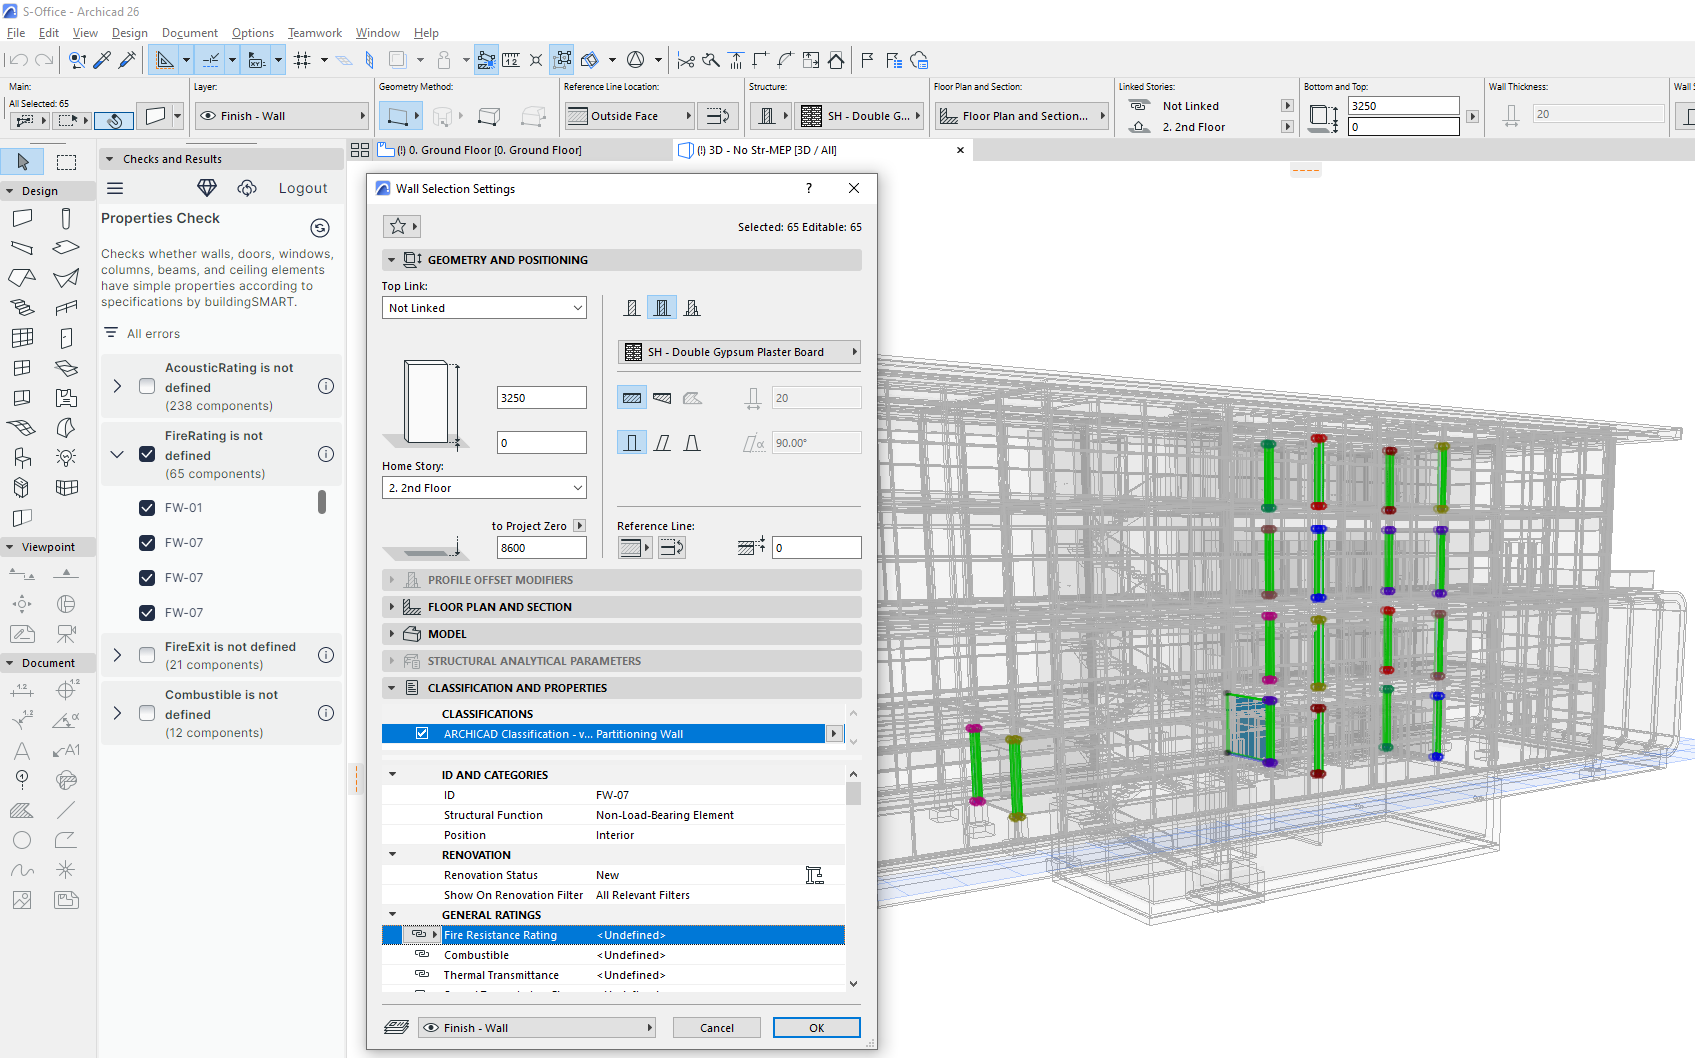
Task: Select the Arrow tool in toolbox
Action: pos(23,162)
